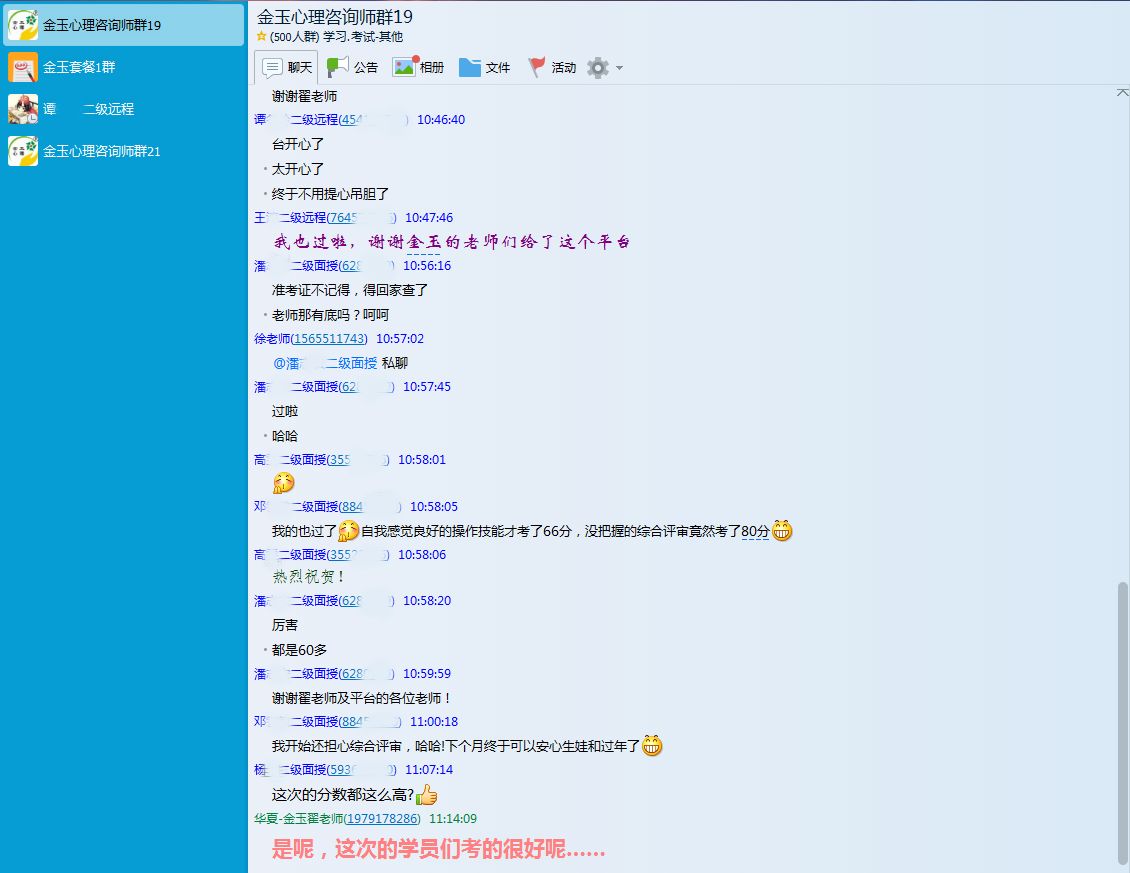
Task: Click sender link 徐老师(1565511743)
Action: 310,339
